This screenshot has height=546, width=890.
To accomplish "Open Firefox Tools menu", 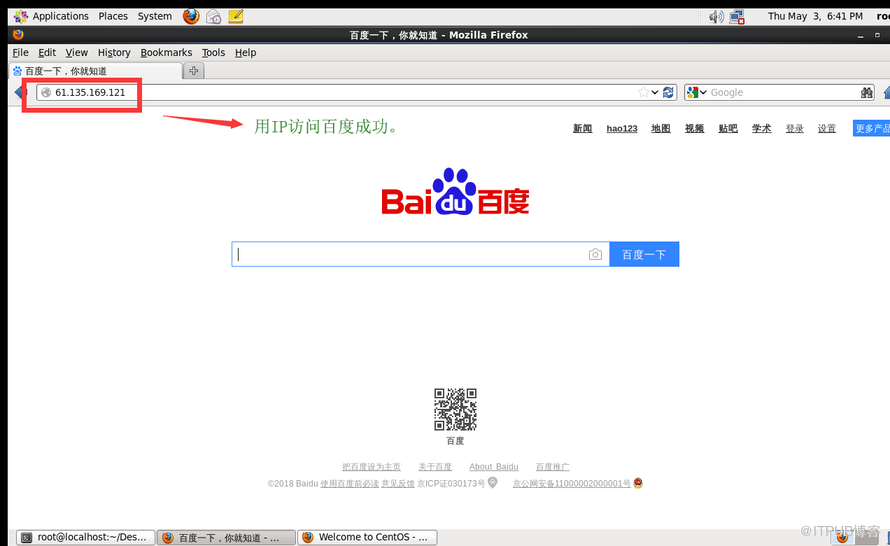I will click(213, 52).
